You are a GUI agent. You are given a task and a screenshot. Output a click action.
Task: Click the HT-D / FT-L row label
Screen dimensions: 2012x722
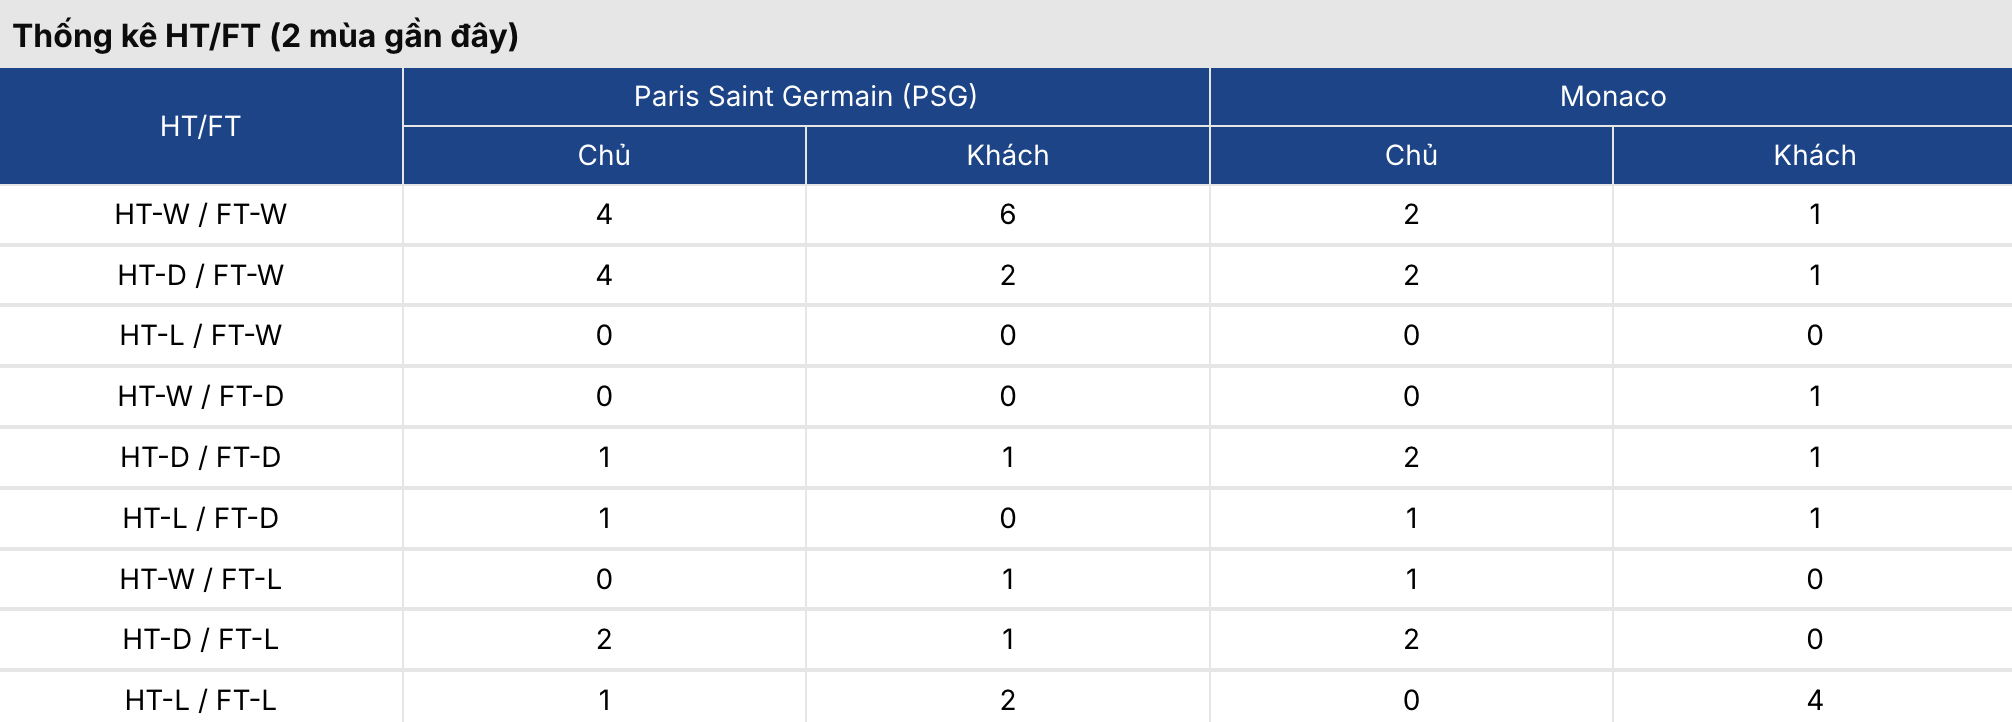200,639
